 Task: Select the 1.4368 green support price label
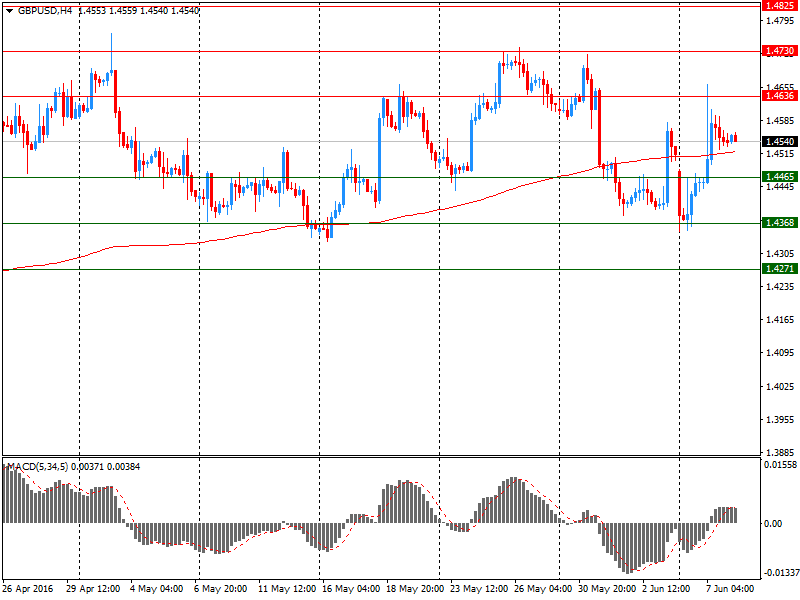[779, 222]
